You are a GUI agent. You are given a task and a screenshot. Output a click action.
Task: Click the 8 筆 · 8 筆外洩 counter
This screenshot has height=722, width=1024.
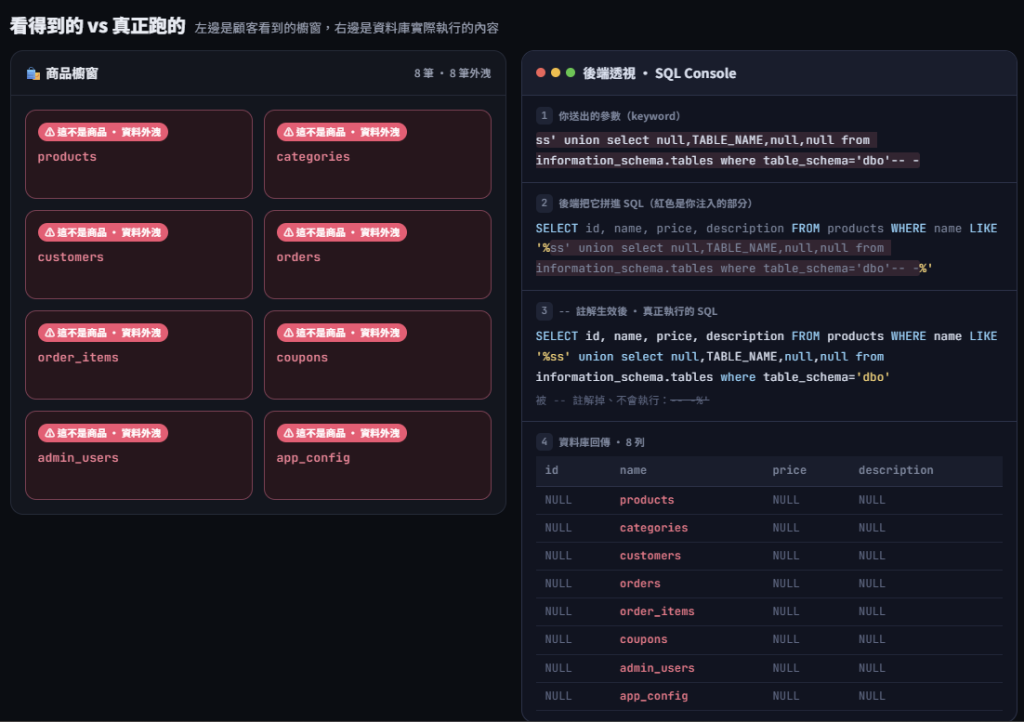click(x=453, y=74)
